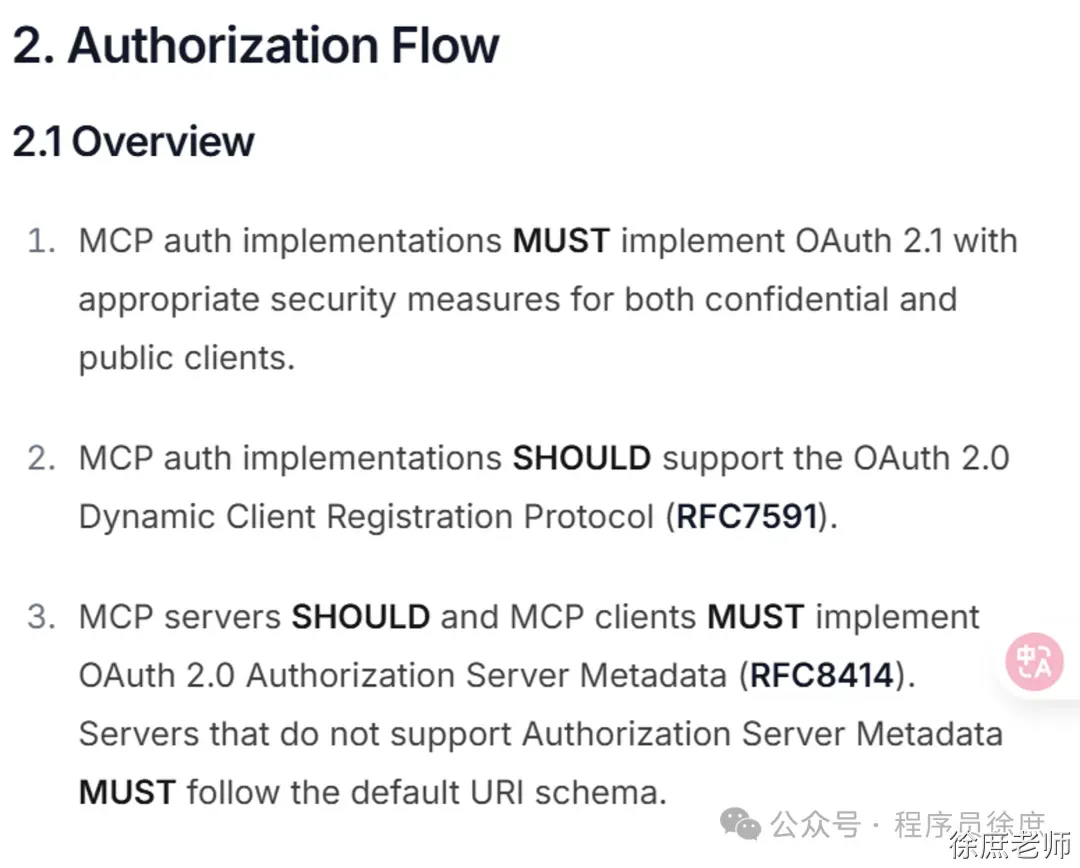This screenshot has width=1080, height=868.
Task: Click bold "SHOULD" after "MCP servers"
Action: click(360, 617)
